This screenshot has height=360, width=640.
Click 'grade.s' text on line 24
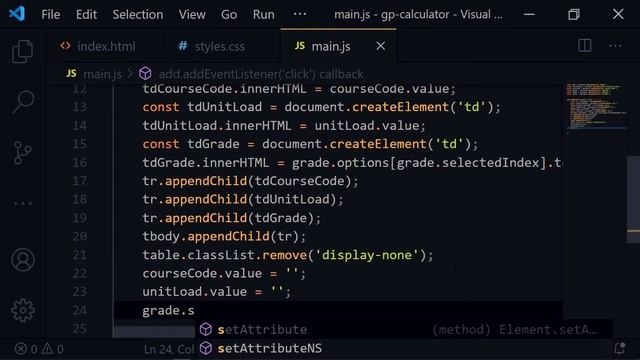168,310
